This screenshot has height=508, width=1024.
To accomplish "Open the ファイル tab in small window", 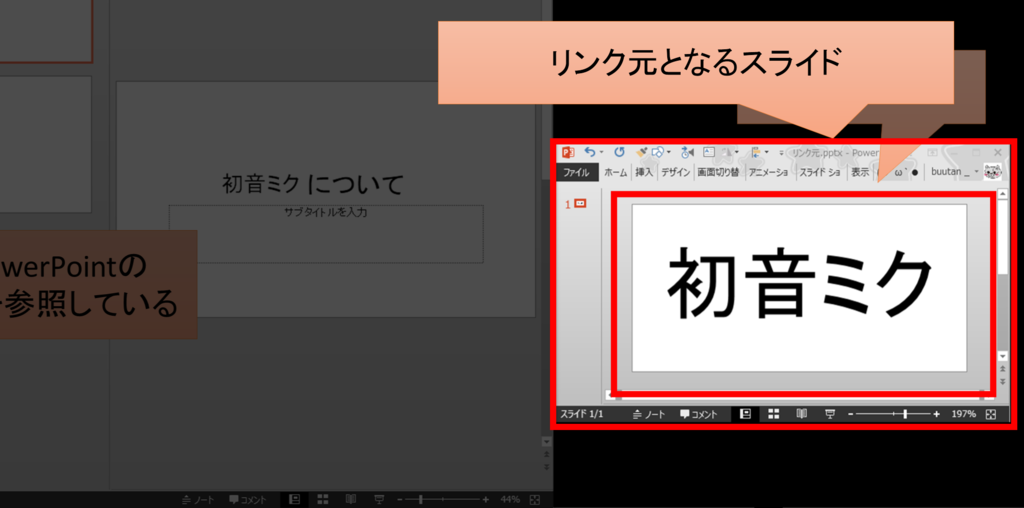I will pyautogui.click(x=576, y=172).
